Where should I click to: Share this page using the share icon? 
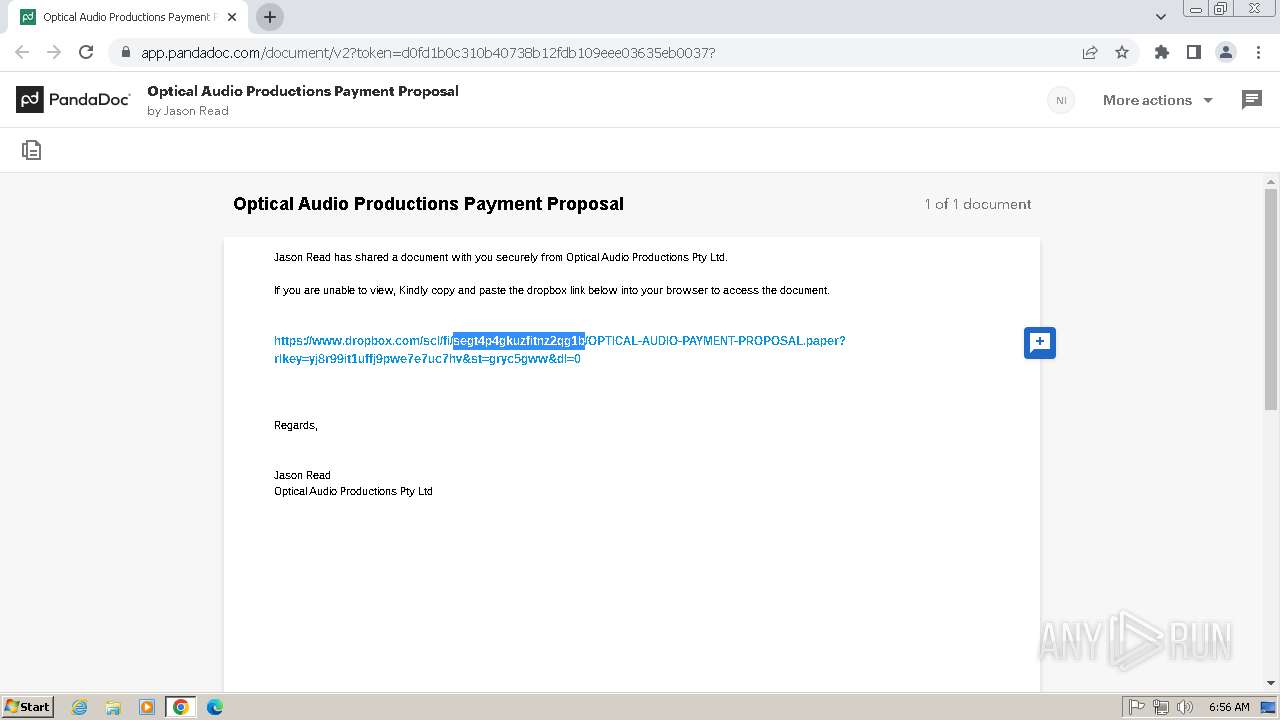pos(1090,52)
